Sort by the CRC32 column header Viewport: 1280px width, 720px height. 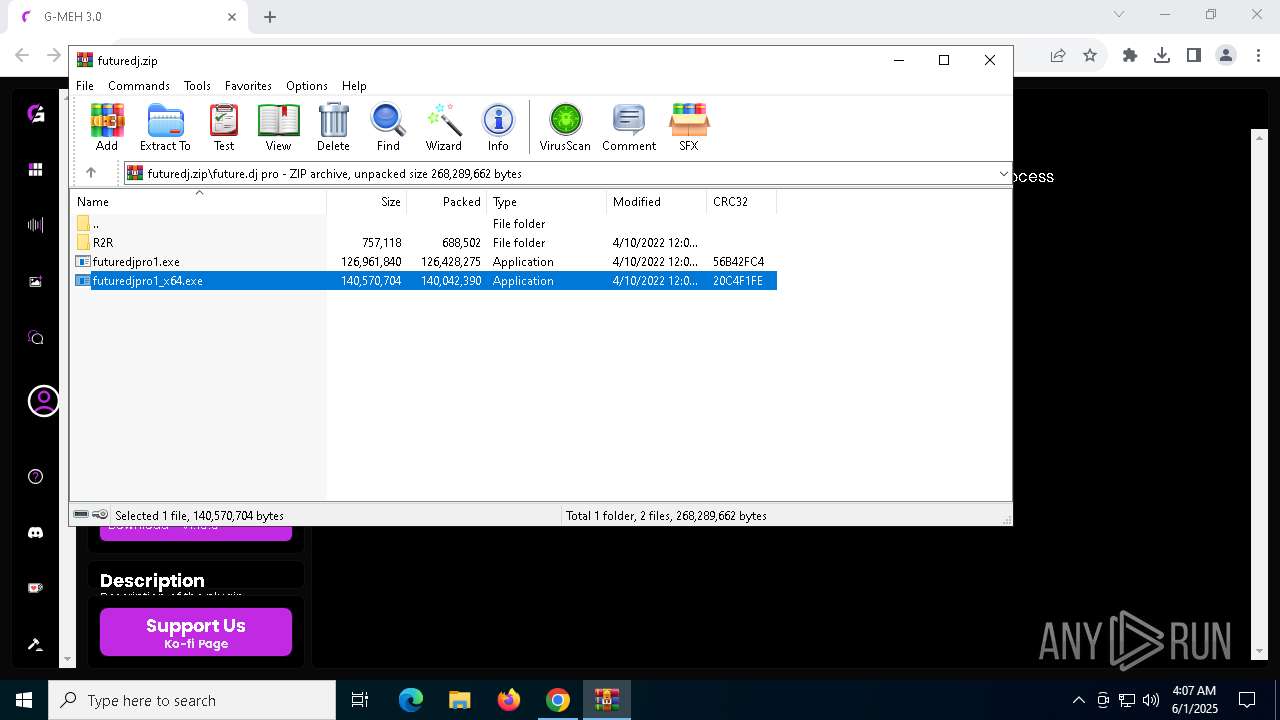(x=741, y=202)
